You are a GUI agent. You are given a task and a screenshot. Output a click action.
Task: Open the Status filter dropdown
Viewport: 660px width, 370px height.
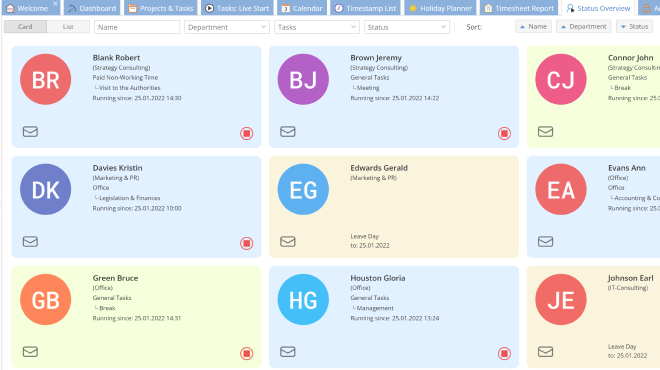point(407,27)
